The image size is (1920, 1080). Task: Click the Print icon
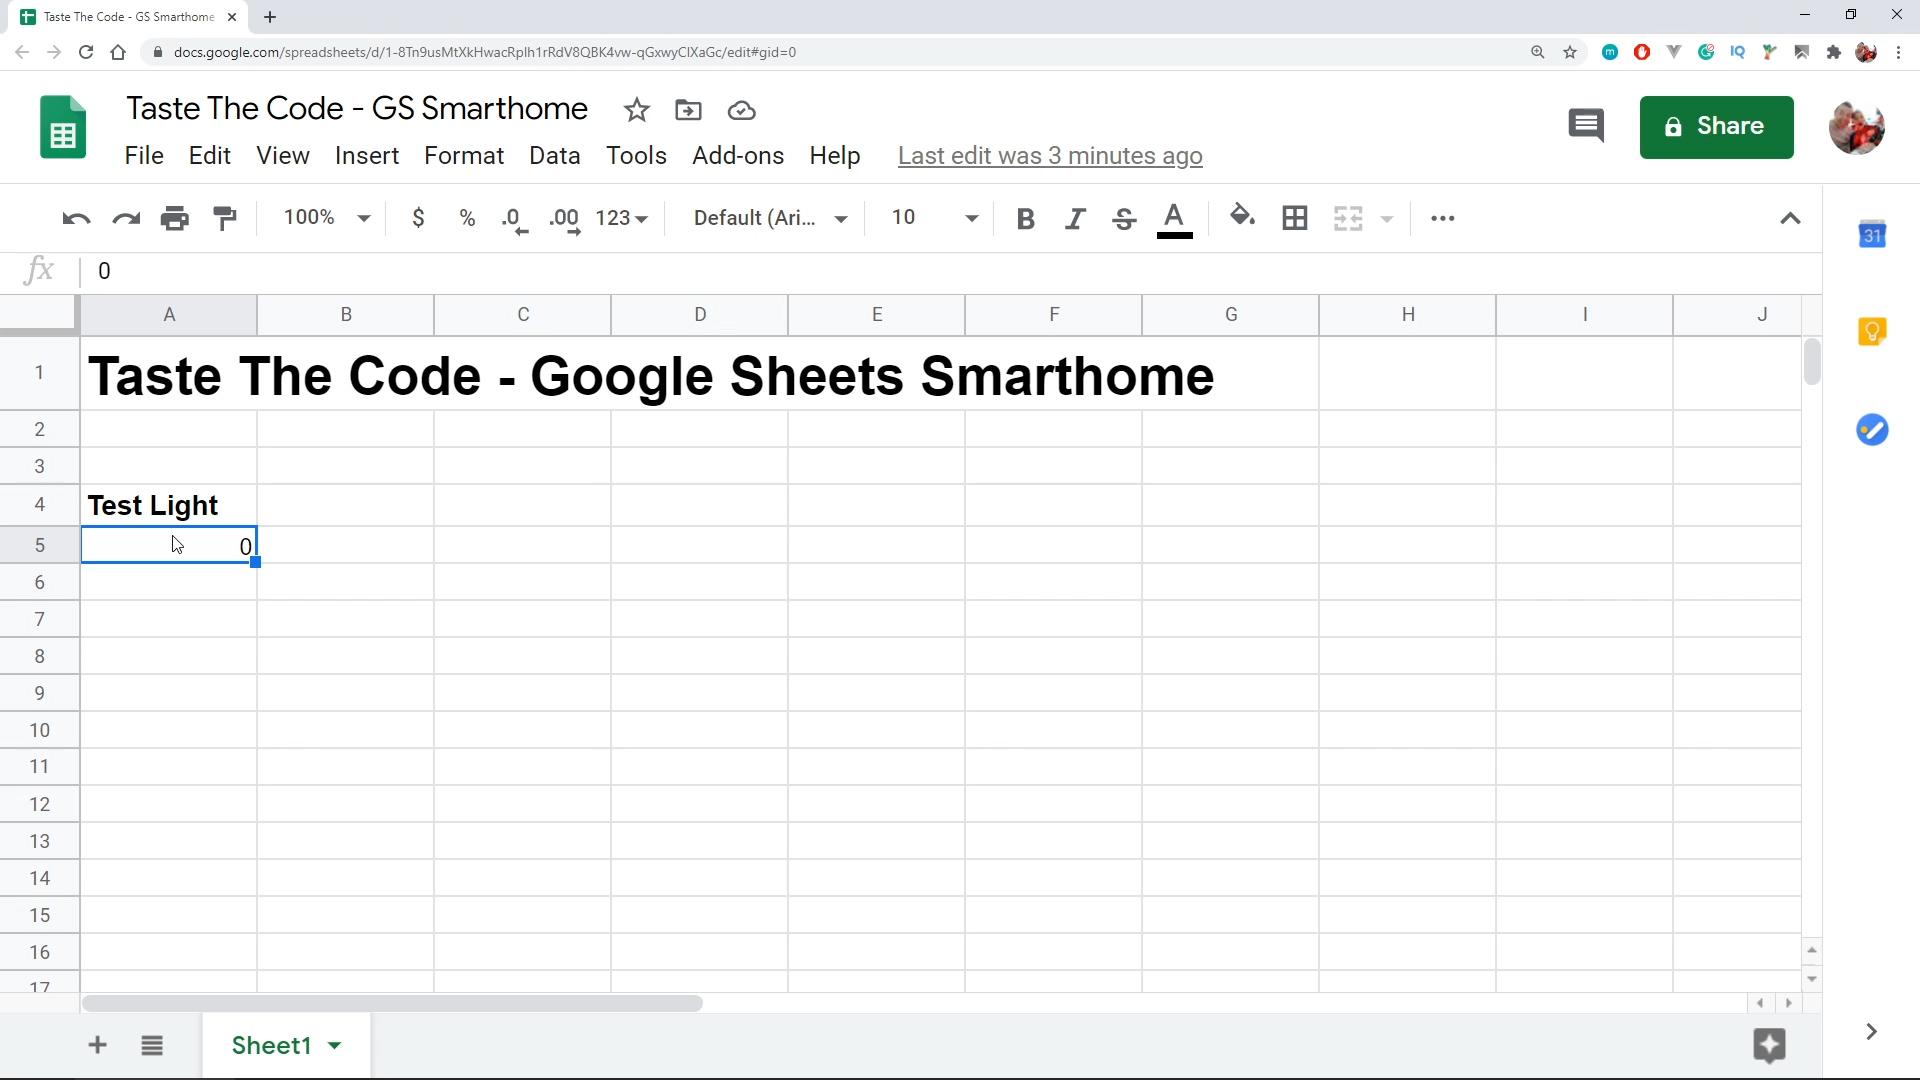tap(175, 218)
